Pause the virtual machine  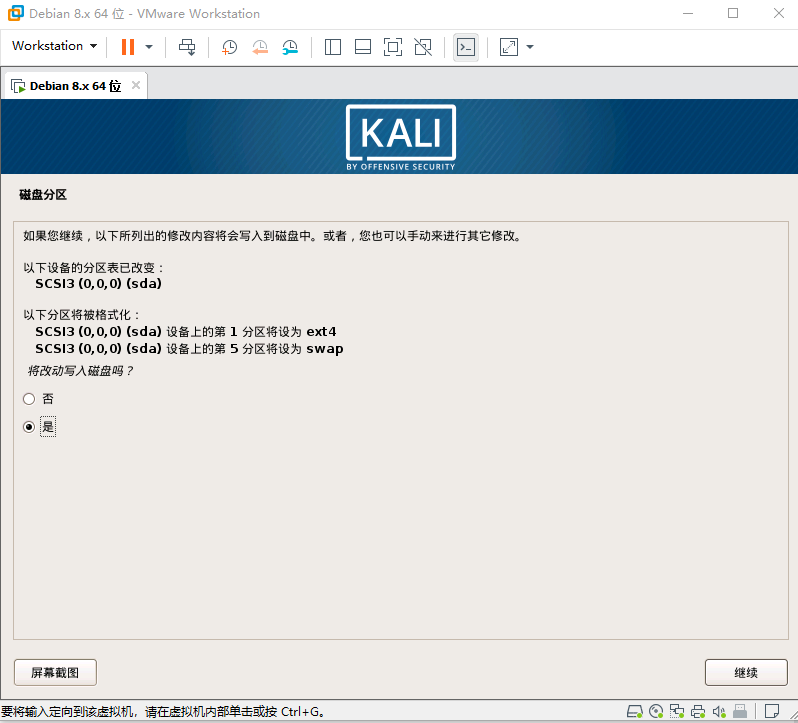point(128,47)
